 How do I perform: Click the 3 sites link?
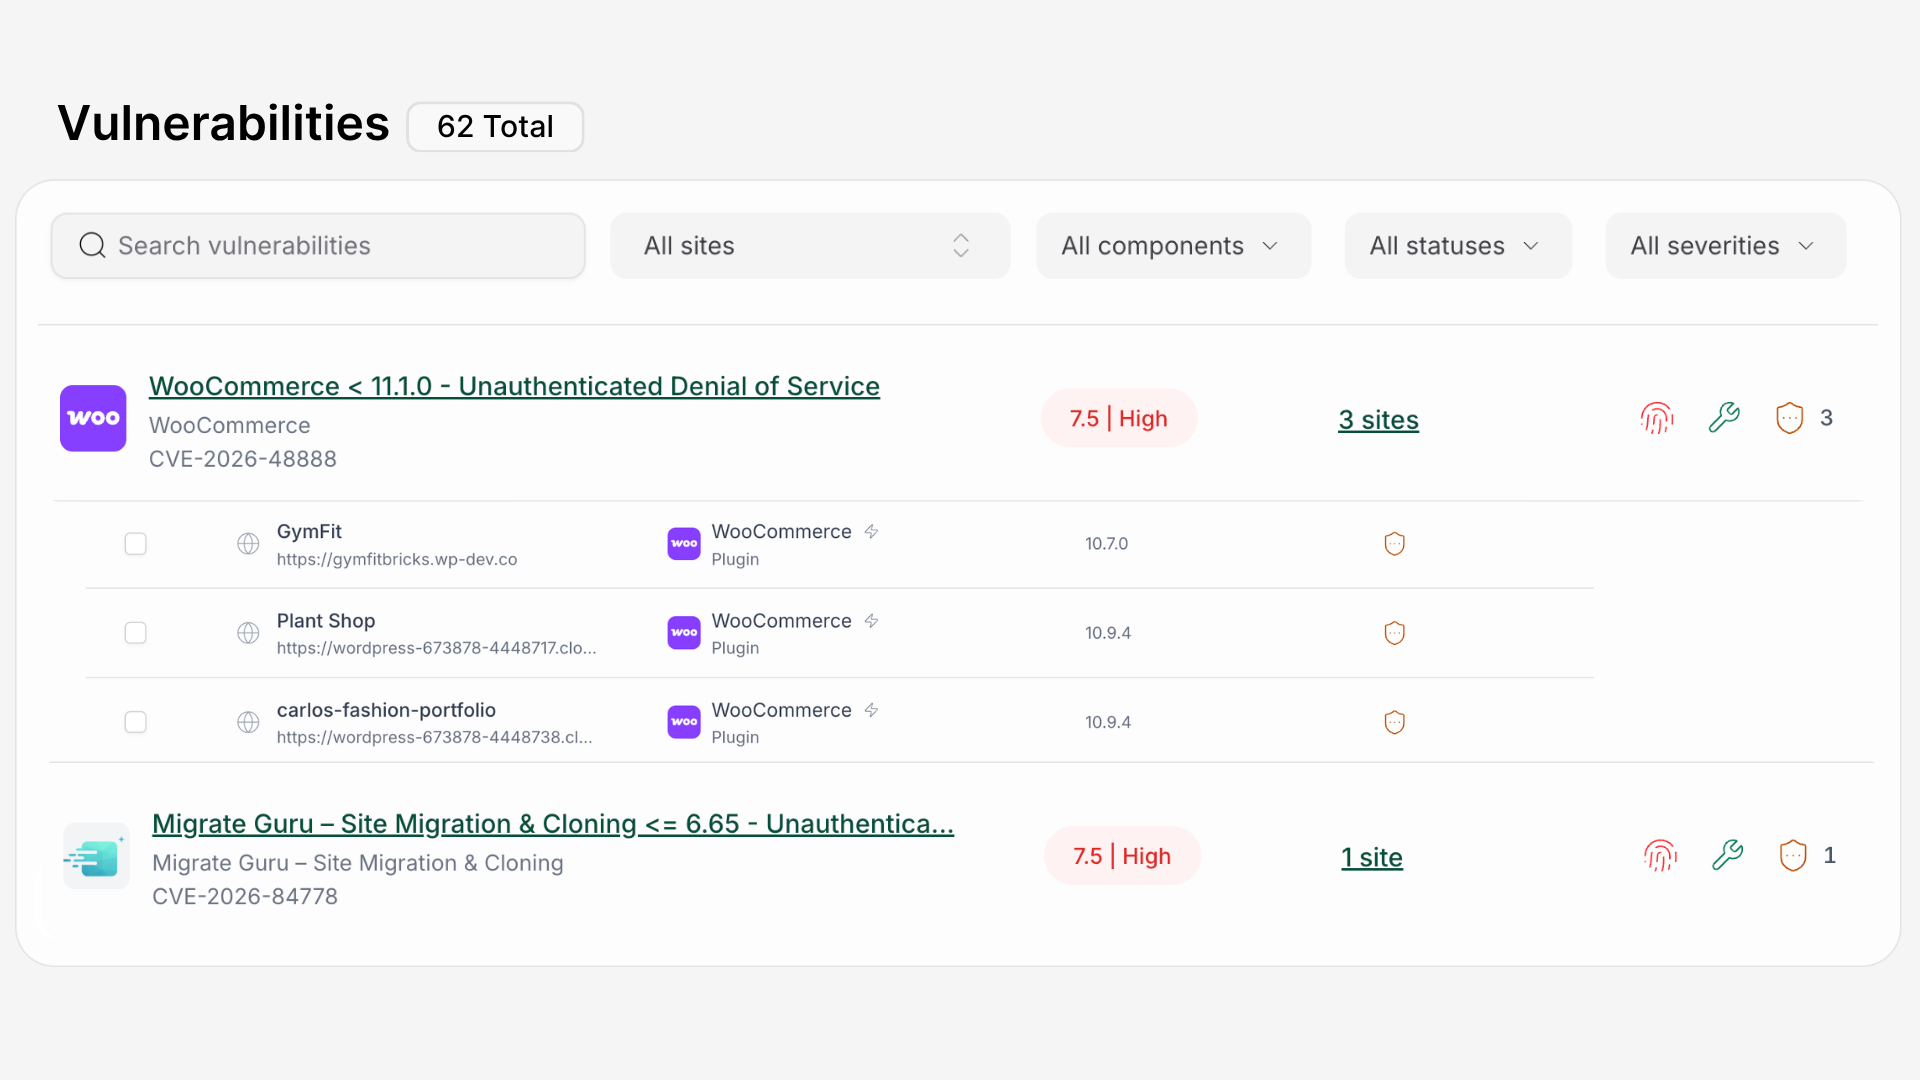tap(1378, 420)
